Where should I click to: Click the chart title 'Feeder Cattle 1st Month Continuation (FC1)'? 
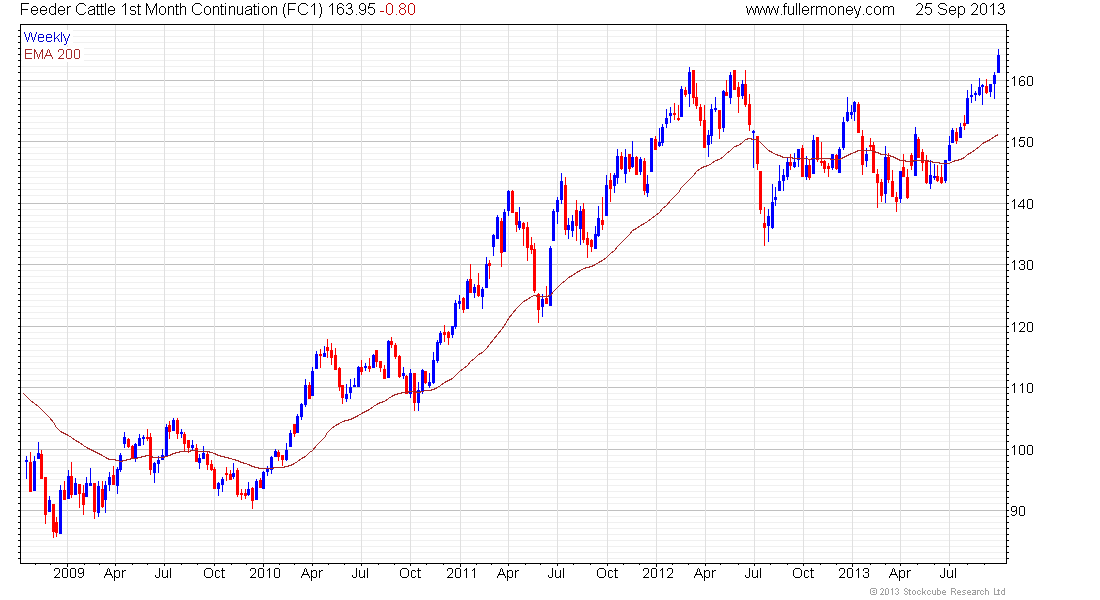click(171, 10)
